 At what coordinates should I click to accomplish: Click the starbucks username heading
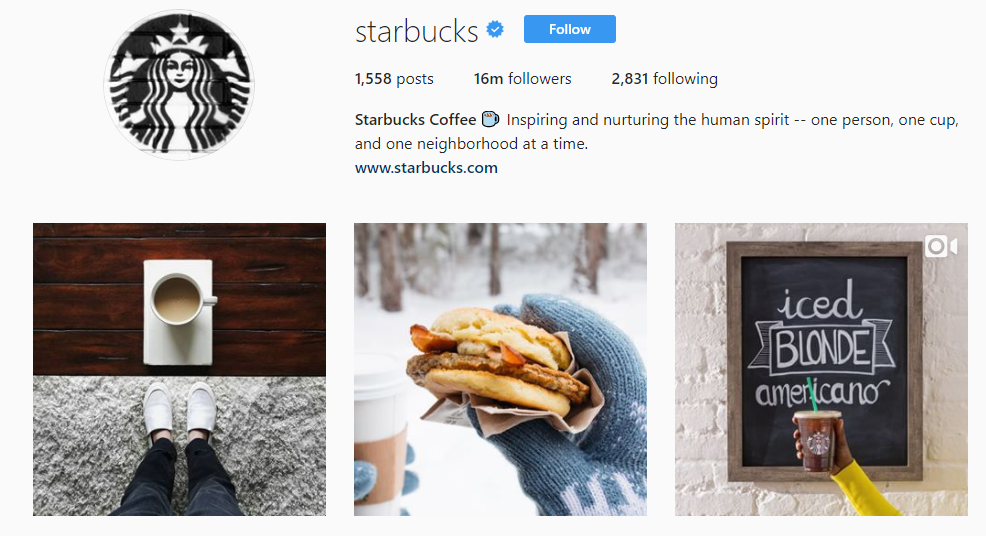417,31
